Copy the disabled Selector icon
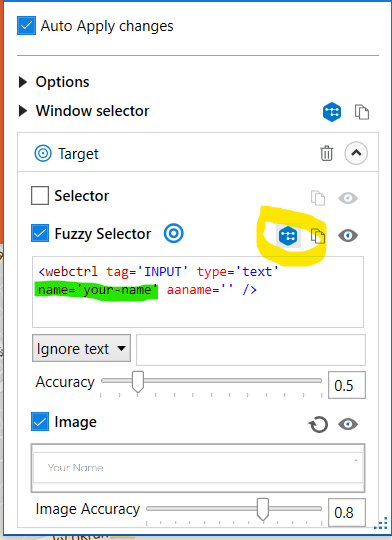The height and width of the screenshot is (540, 392). [318, 198]
